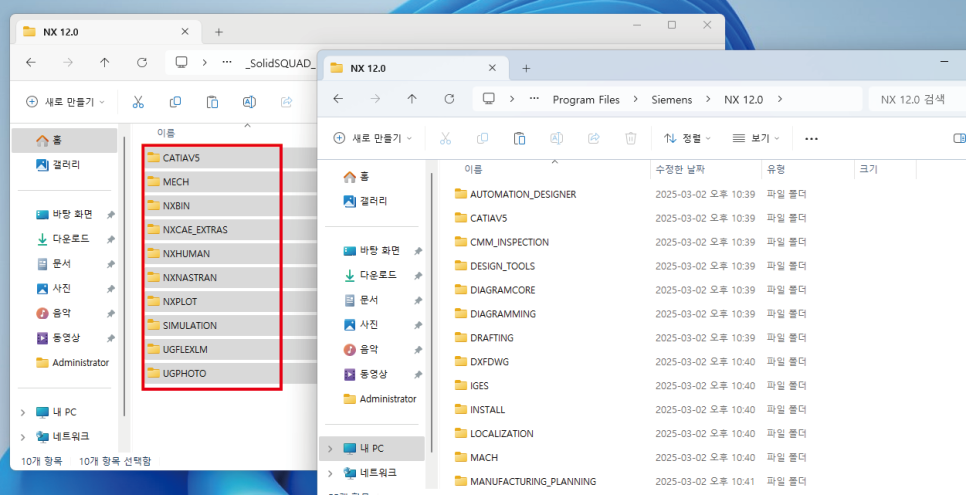This screenshot has width=966, height=495.
Task: Go forward in the rear window
Action: pos(68,62)
